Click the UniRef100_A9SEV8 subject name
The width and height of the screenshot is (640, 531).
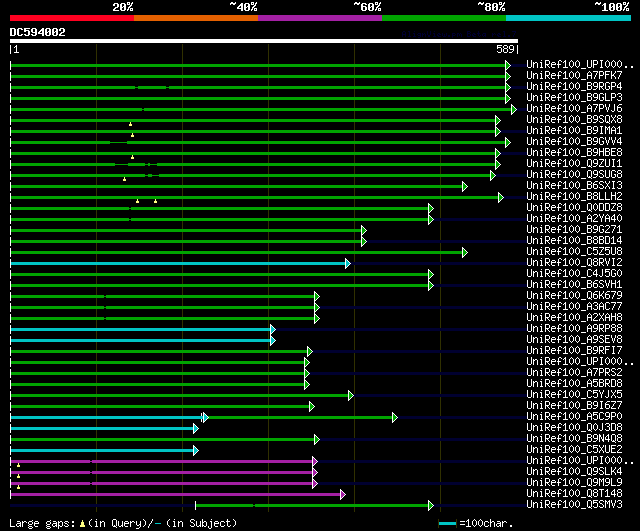pyautogui.click(x=574, y=340)
